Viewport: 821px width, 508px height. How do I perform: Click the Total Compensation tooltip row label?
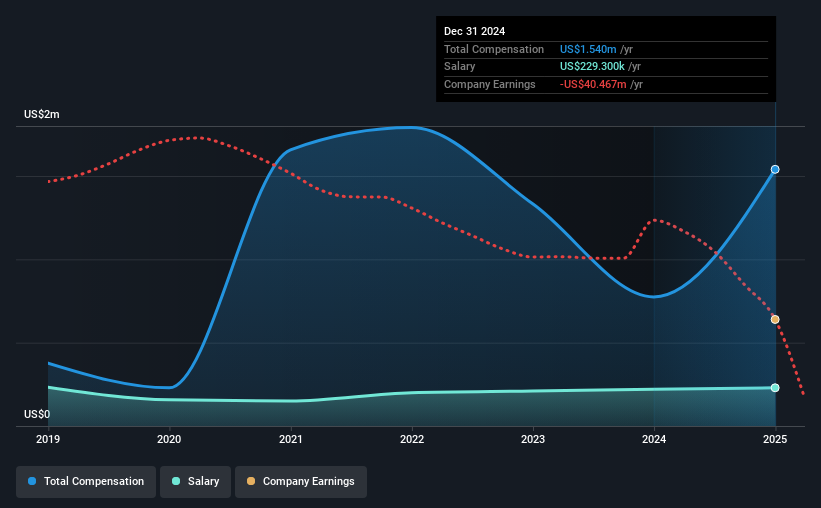point(494,49)
